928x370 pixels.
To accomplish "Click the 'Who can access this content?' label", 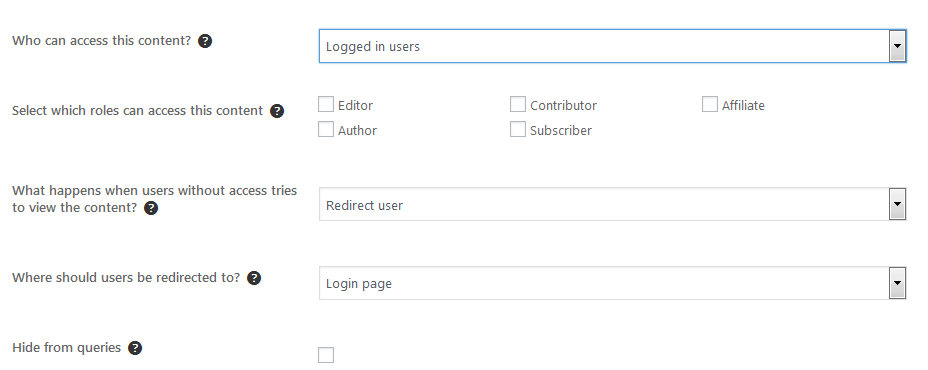I will (102, 41).
